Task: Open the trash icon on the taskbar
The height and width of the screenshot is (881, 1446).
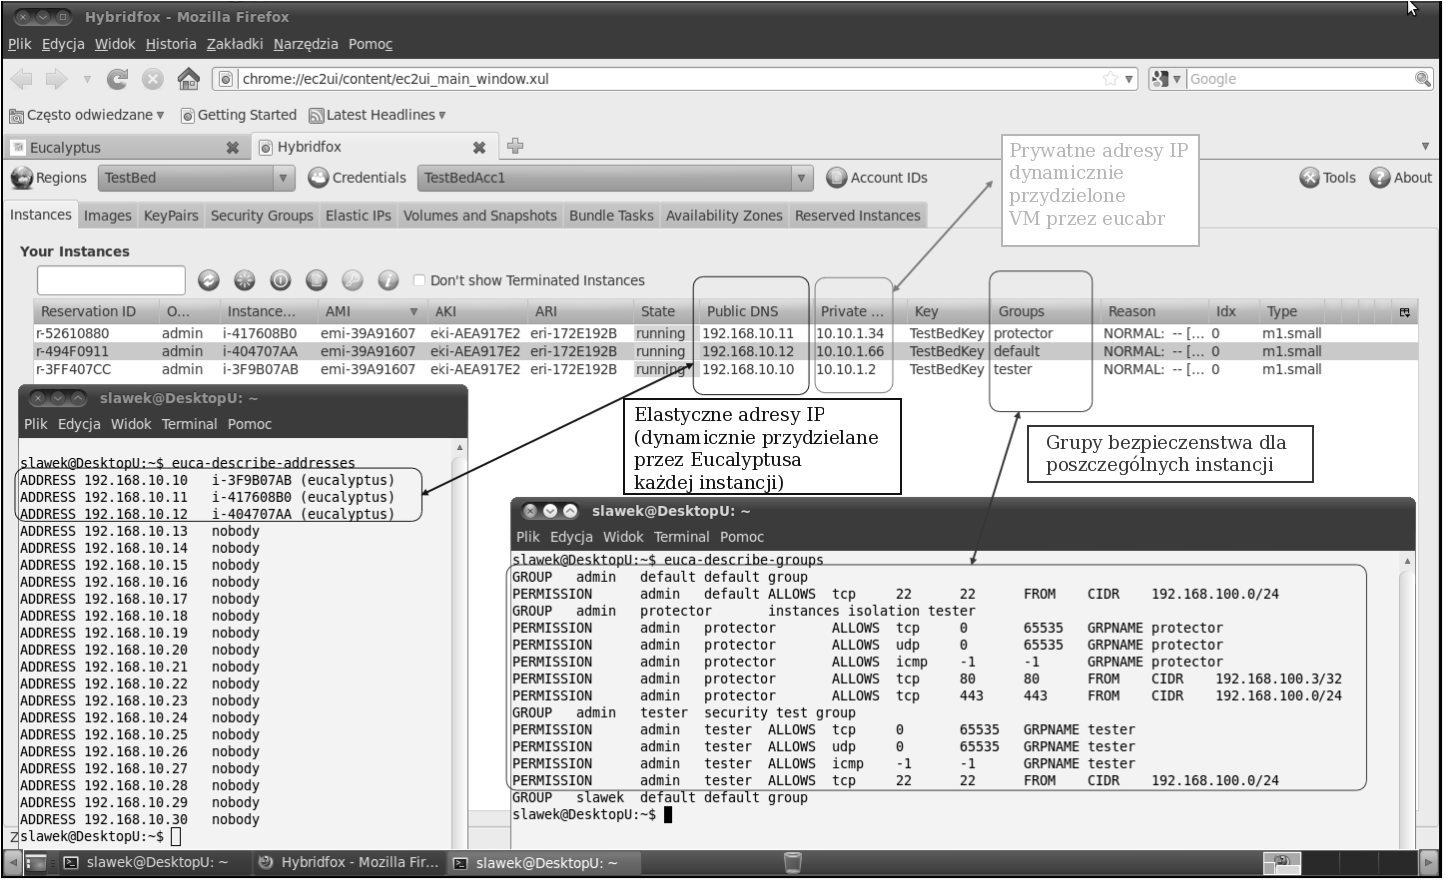Action: pos(793,862)
